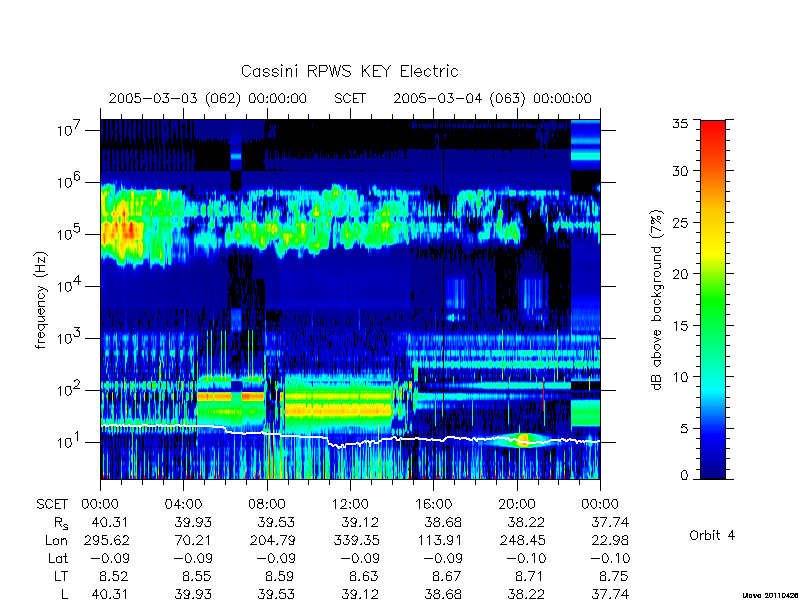
Task: Click the Lon value 248.45
Action: [522, 540]
